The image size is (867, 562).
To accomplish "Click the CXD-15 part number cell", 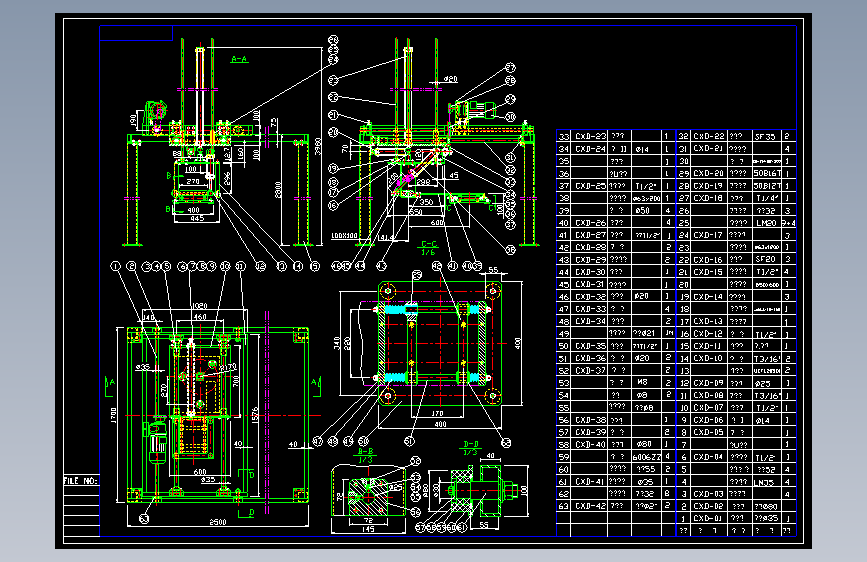I will [x=709, y=272].
